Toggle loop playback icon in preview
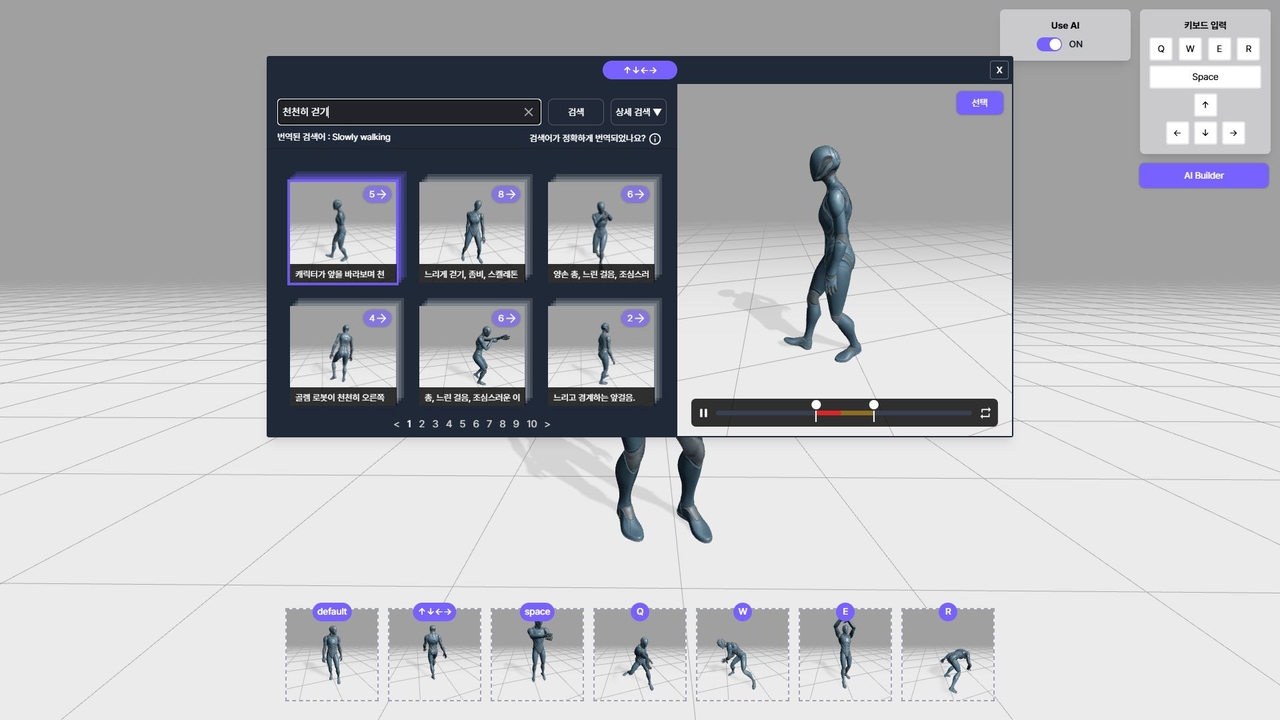Image resolution: width=1280 pixels, height=720 pixels. tap(985, 413)
